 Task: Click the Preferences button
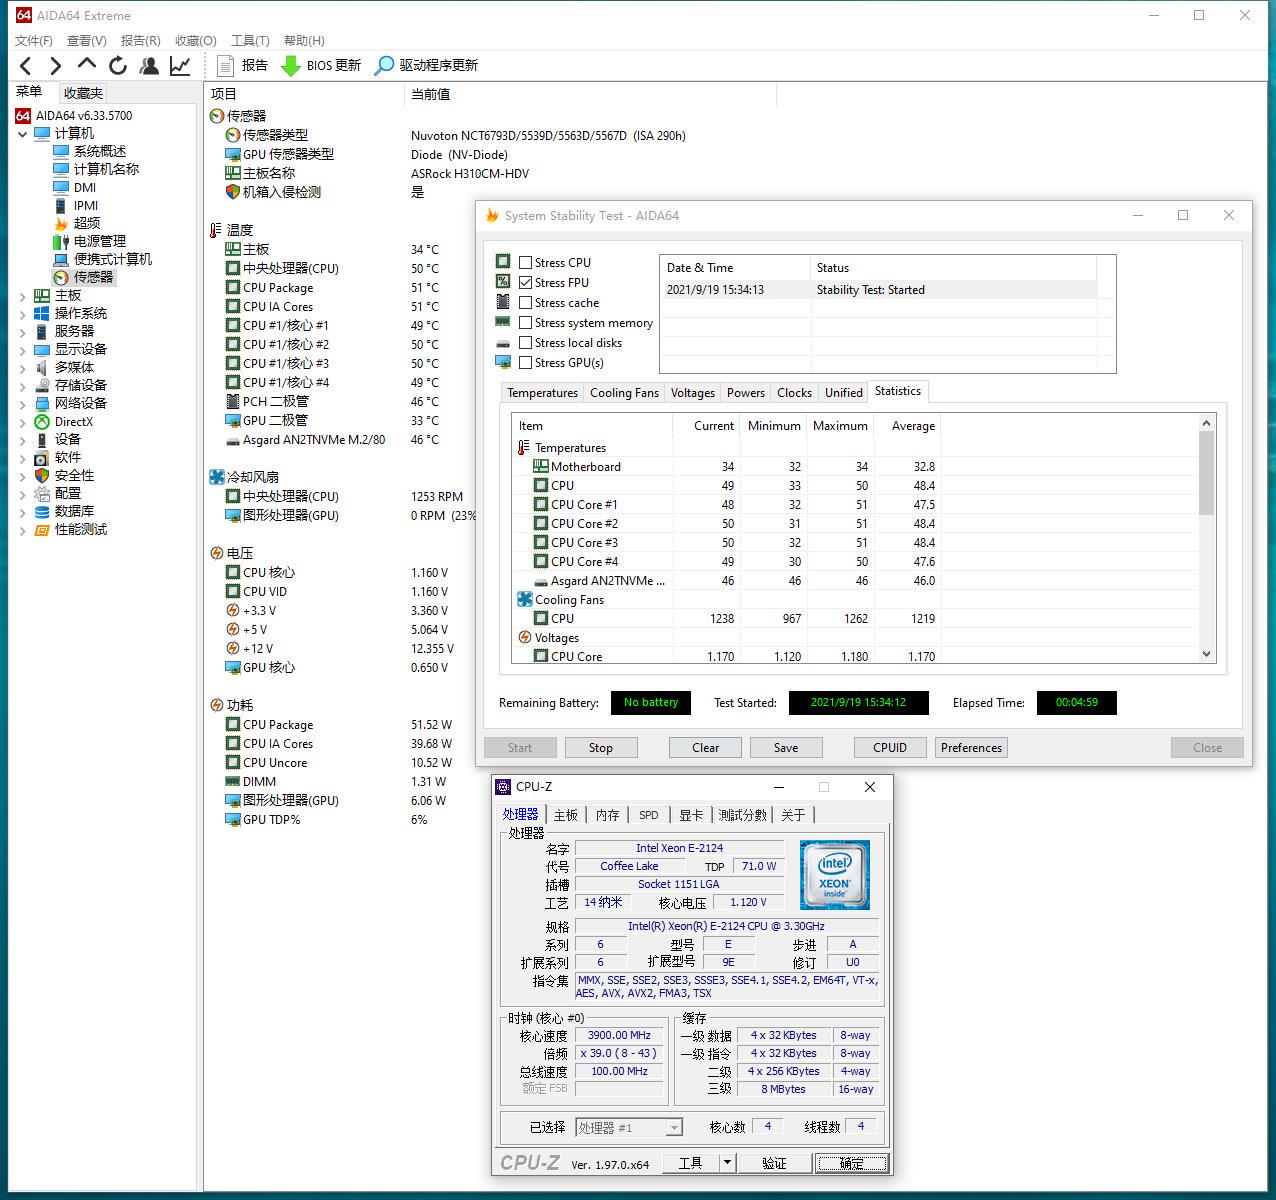970,748
